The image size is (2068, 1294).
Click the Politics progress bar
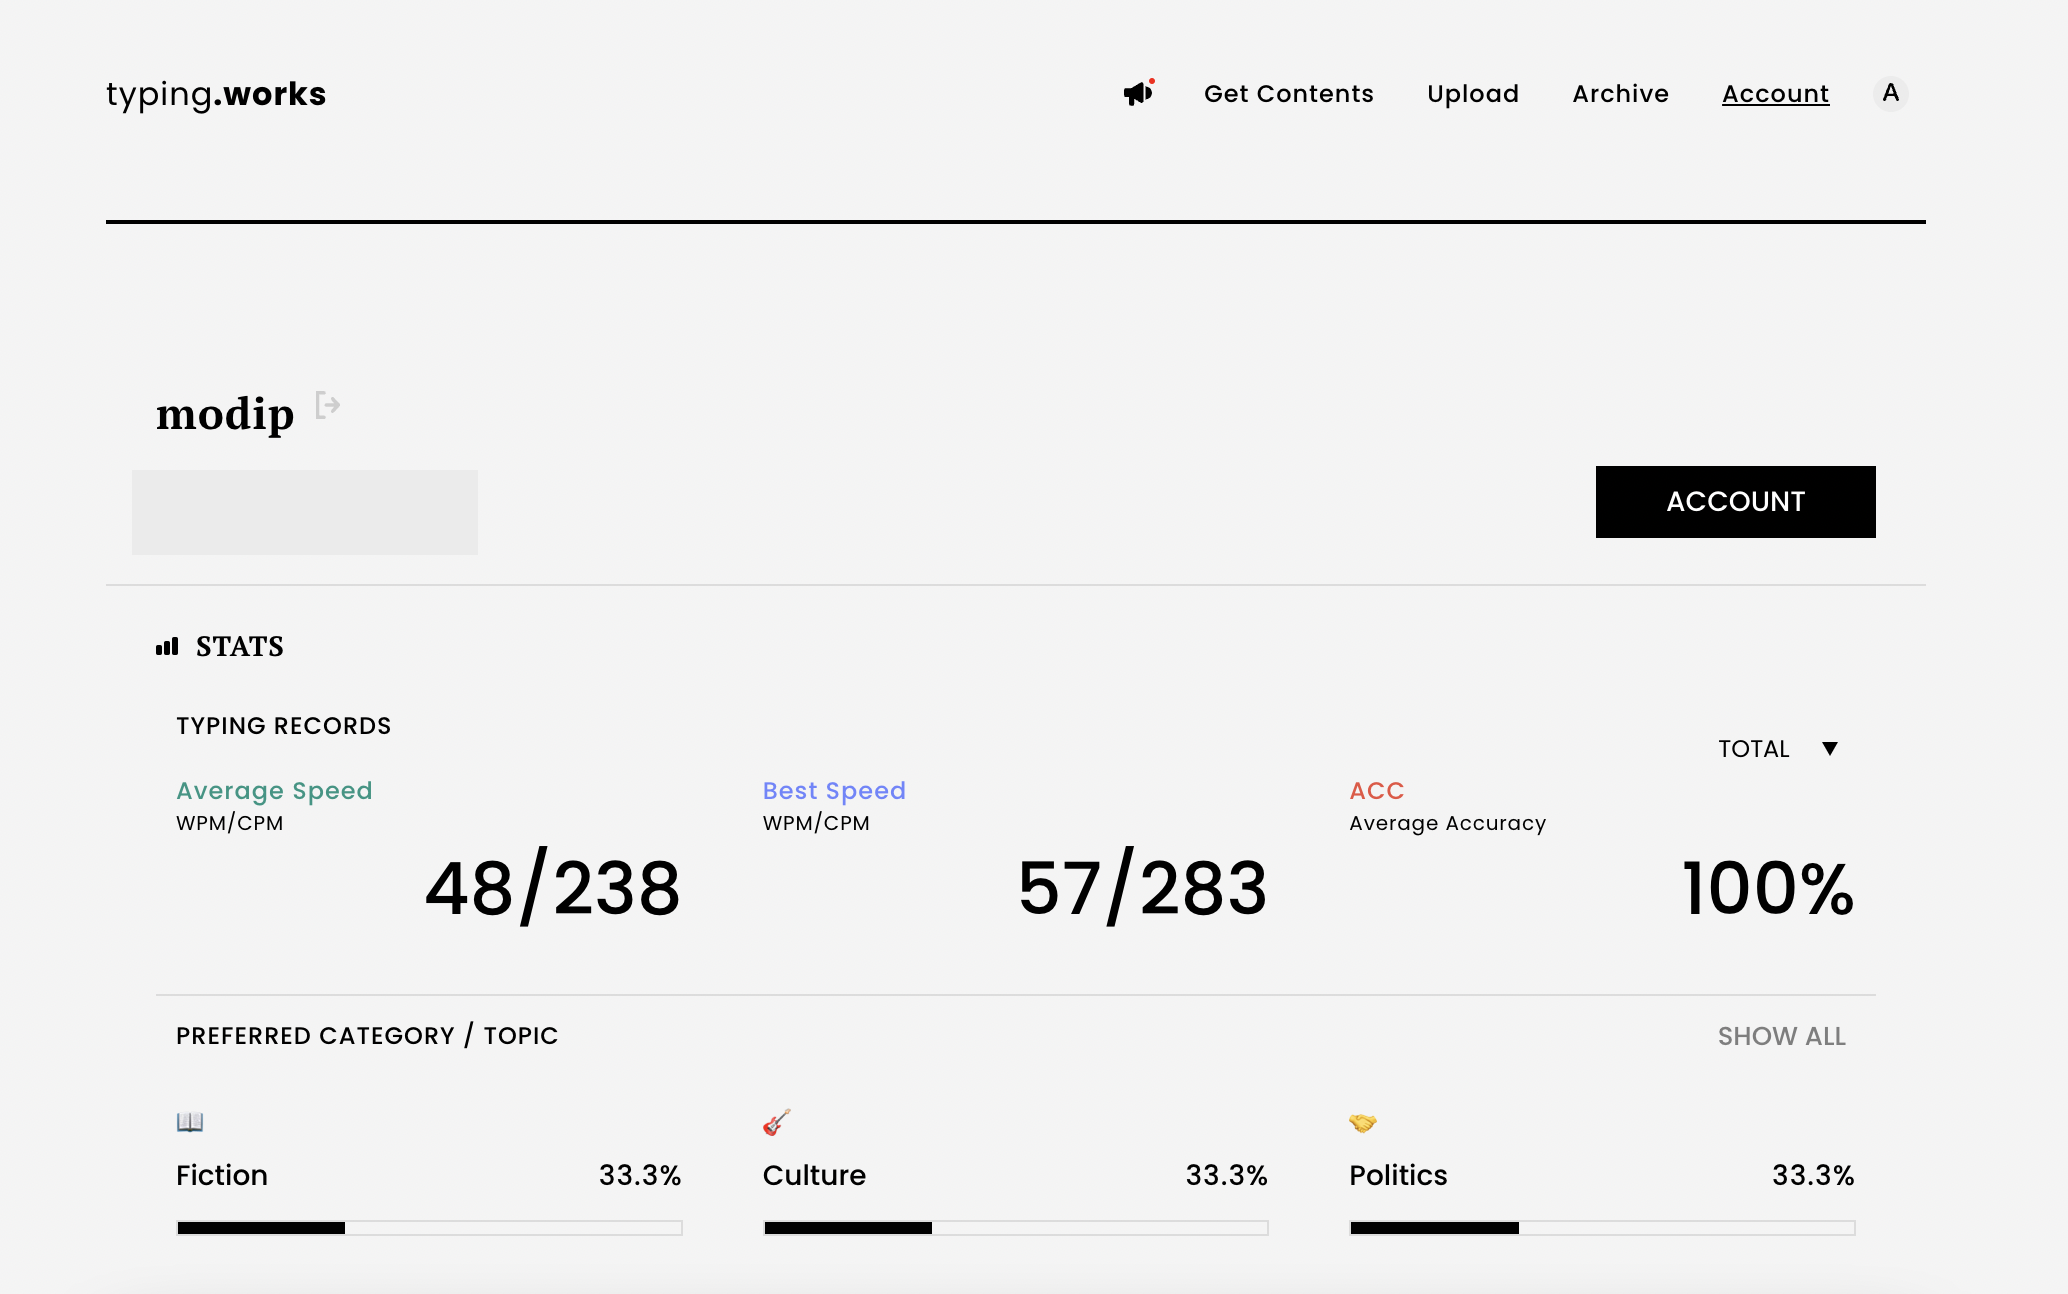[x=1602, y=1228]
